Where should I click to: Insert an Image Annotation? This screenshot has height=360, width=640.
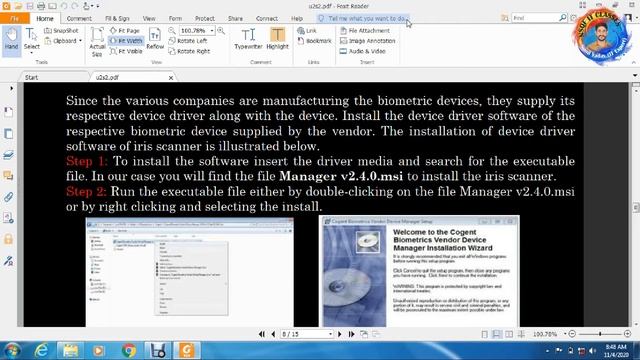tap(367, 41)
